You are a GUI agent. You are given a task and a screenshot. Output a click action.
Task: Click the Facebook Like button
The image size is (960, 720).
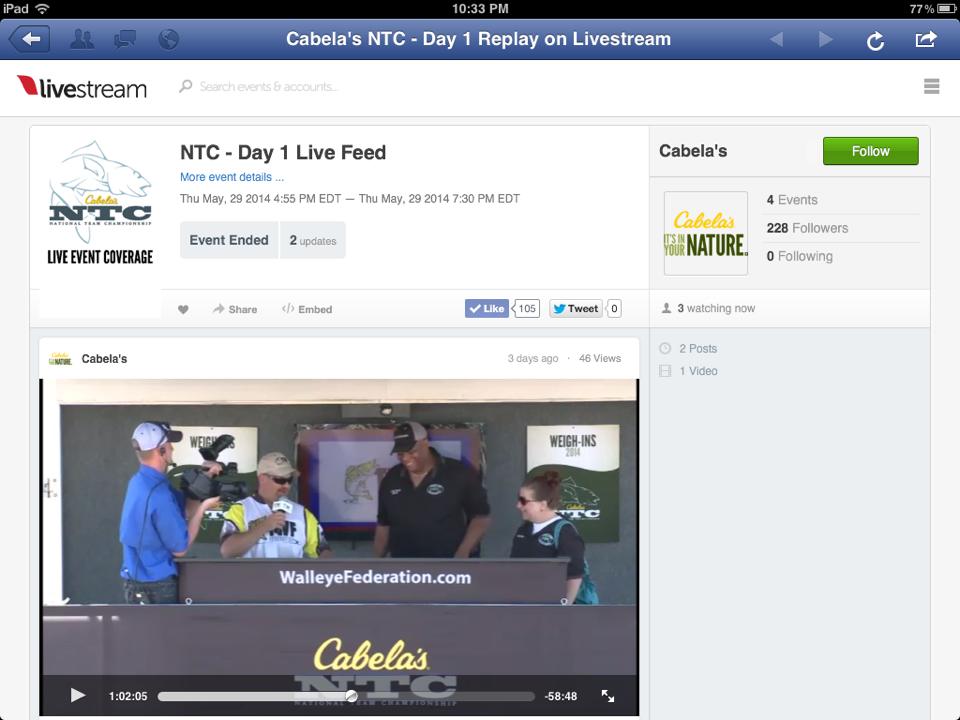pos(487,309)
